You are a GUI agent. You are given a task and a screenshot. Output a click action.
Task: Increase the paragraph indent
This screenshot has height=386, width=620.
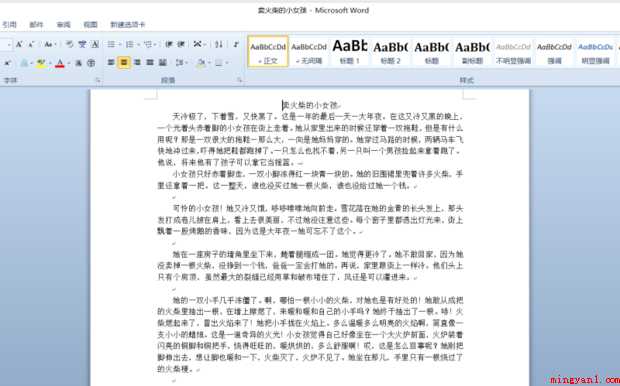click(181, 45)
